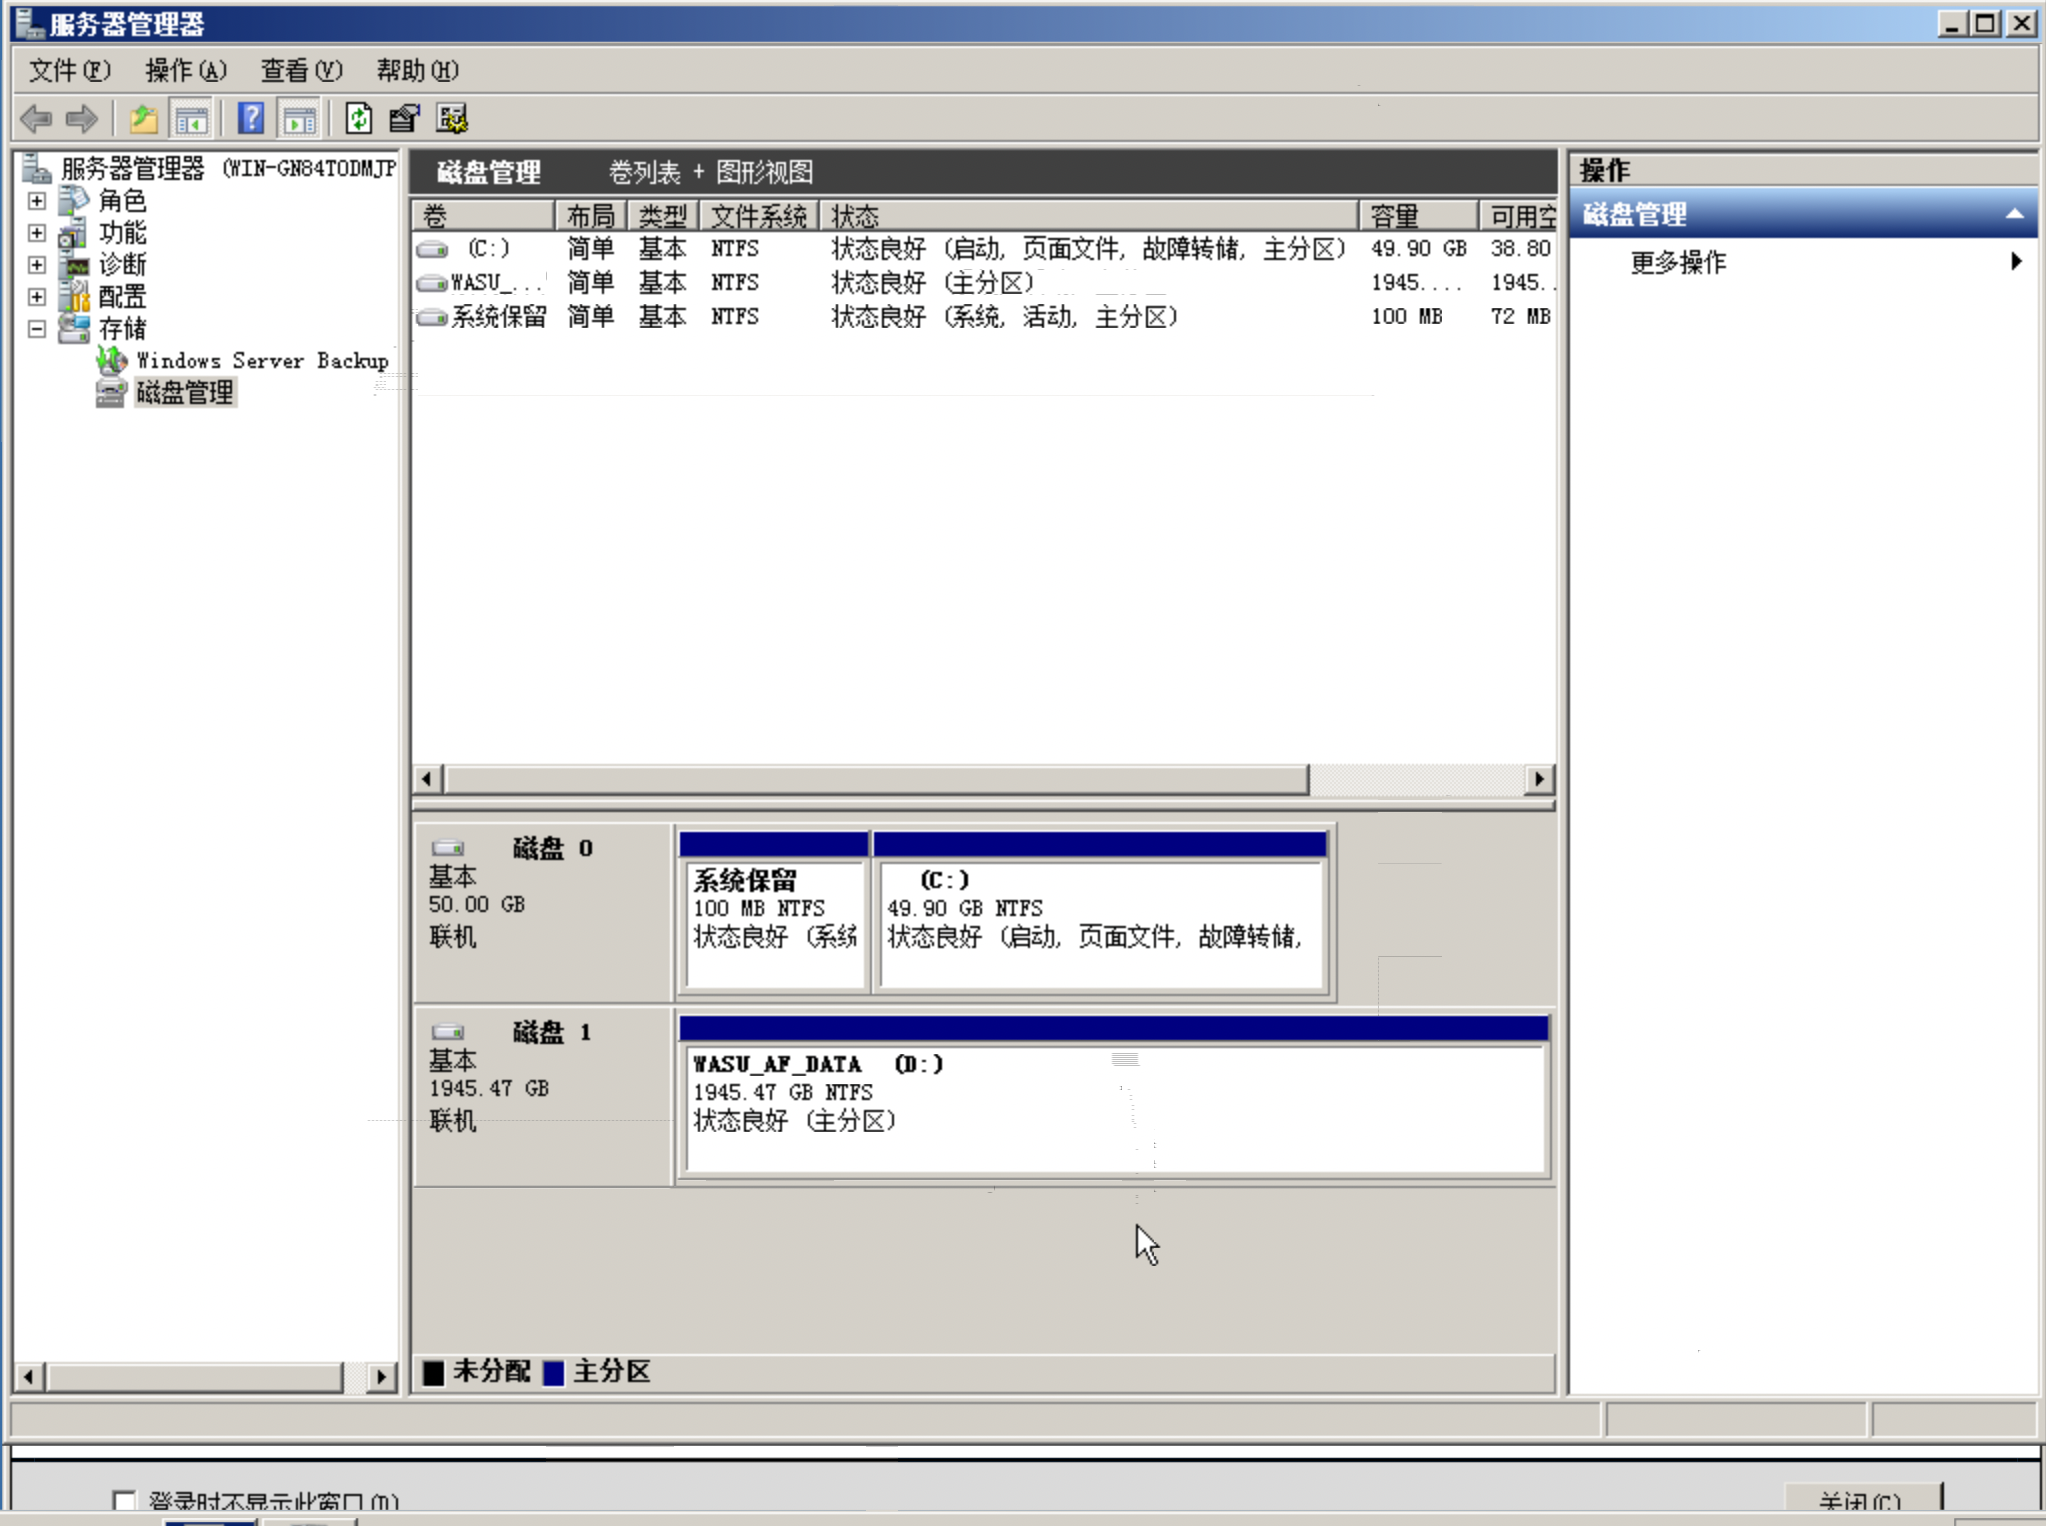The width and height of the screenshot is (2046, 1526).
Task: Click the Properties toolbar icon
Action: point(404,119)
